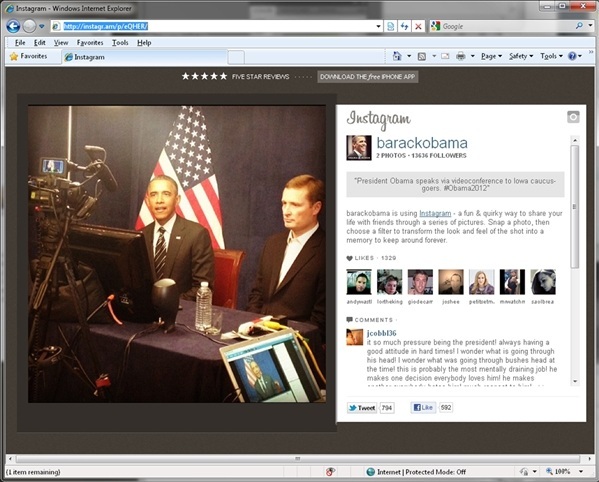Click the panel scrollbar down arrow
The image size is (599, 482).
click(x=575, y=381)
